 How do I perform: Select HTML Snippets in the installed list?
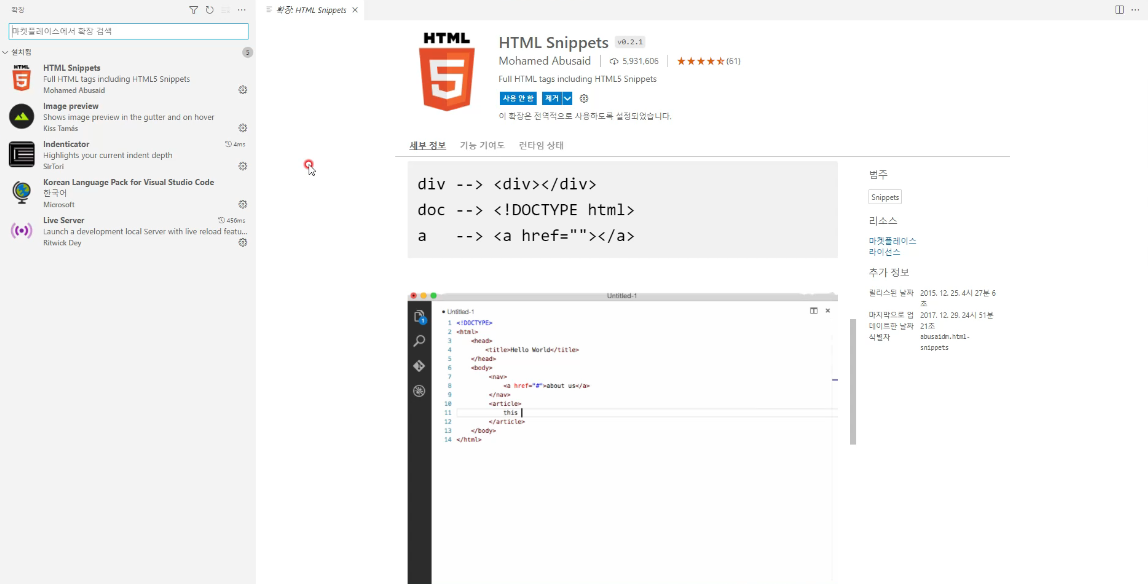click(x=128, y=79)
